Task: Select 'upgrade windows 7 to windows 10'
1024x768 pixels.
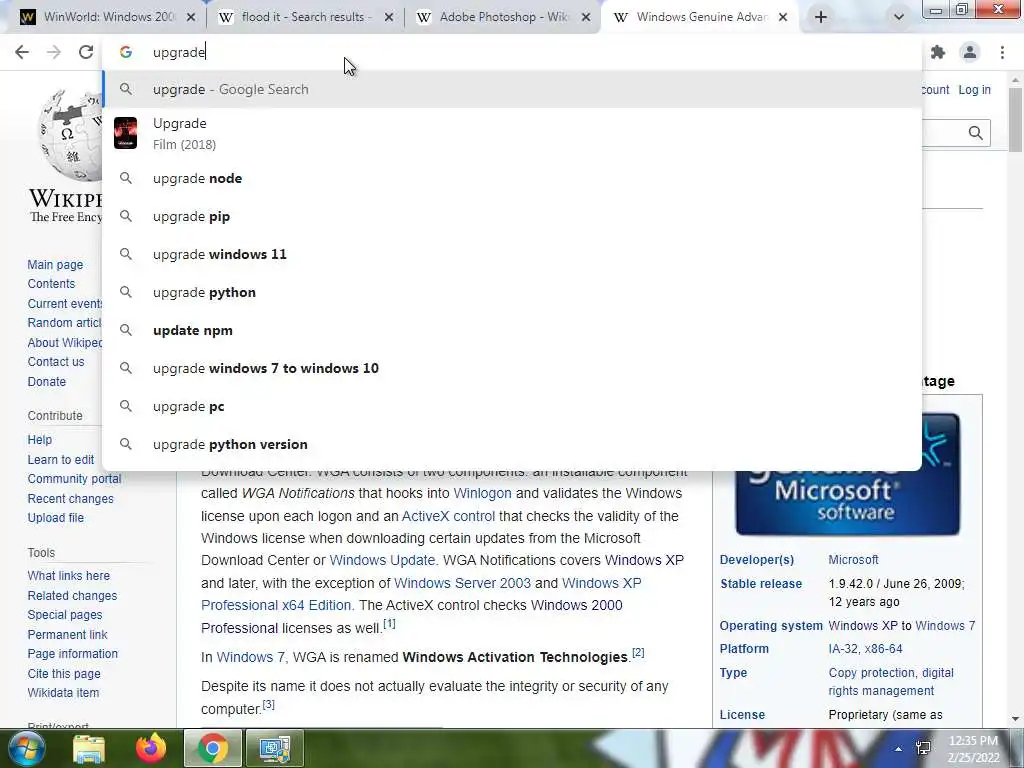Action: coord(512,368)
